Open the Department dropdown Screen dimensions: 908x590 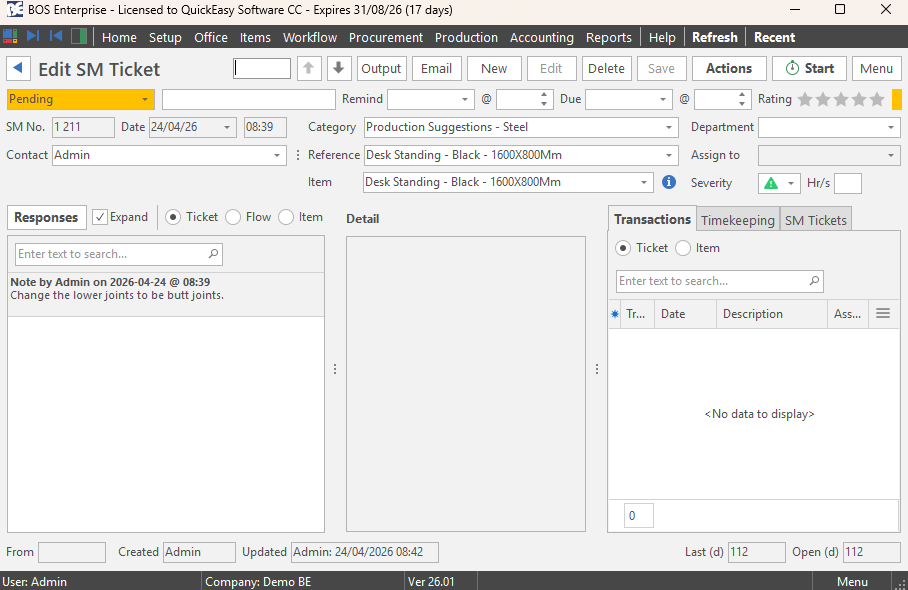tap(891, 127)
